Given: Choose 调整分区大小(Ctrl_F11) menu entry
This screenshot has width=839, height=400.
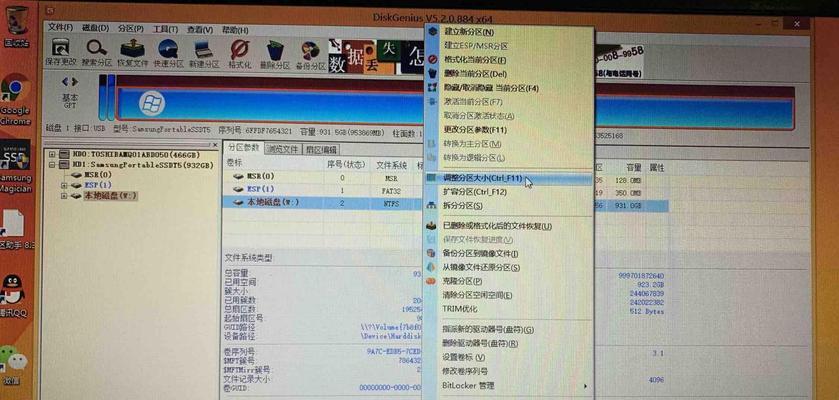Looking at the screenshot, I should (482, 178).
